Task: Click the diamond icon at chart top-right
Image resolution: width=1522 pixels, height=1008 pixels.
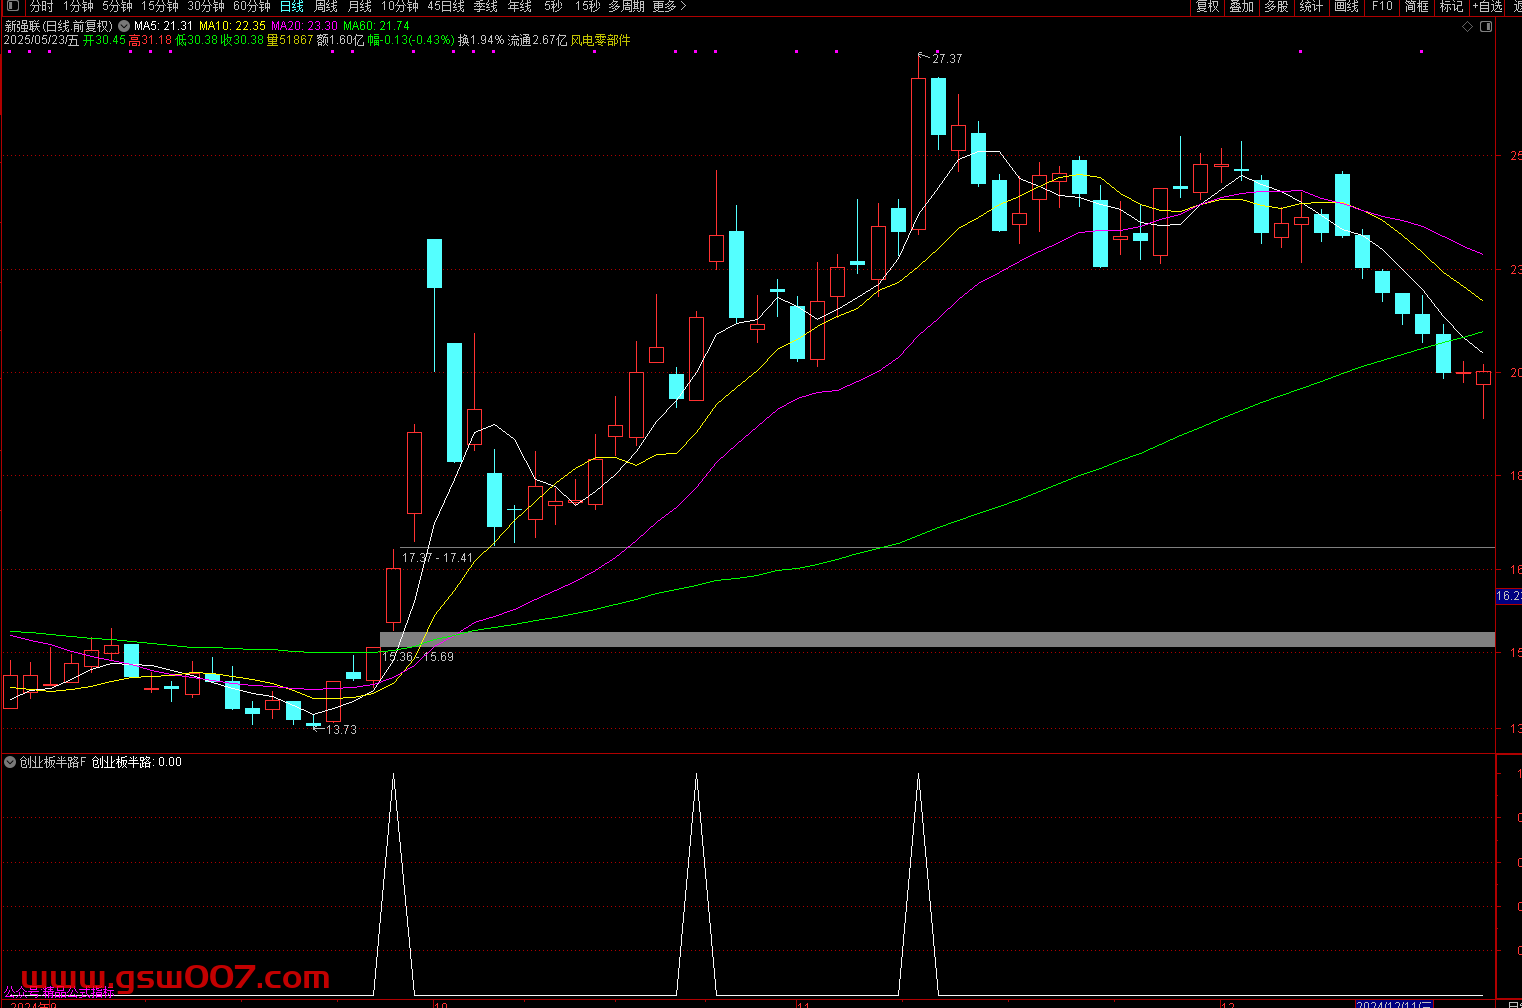Action: point(1468,27)
